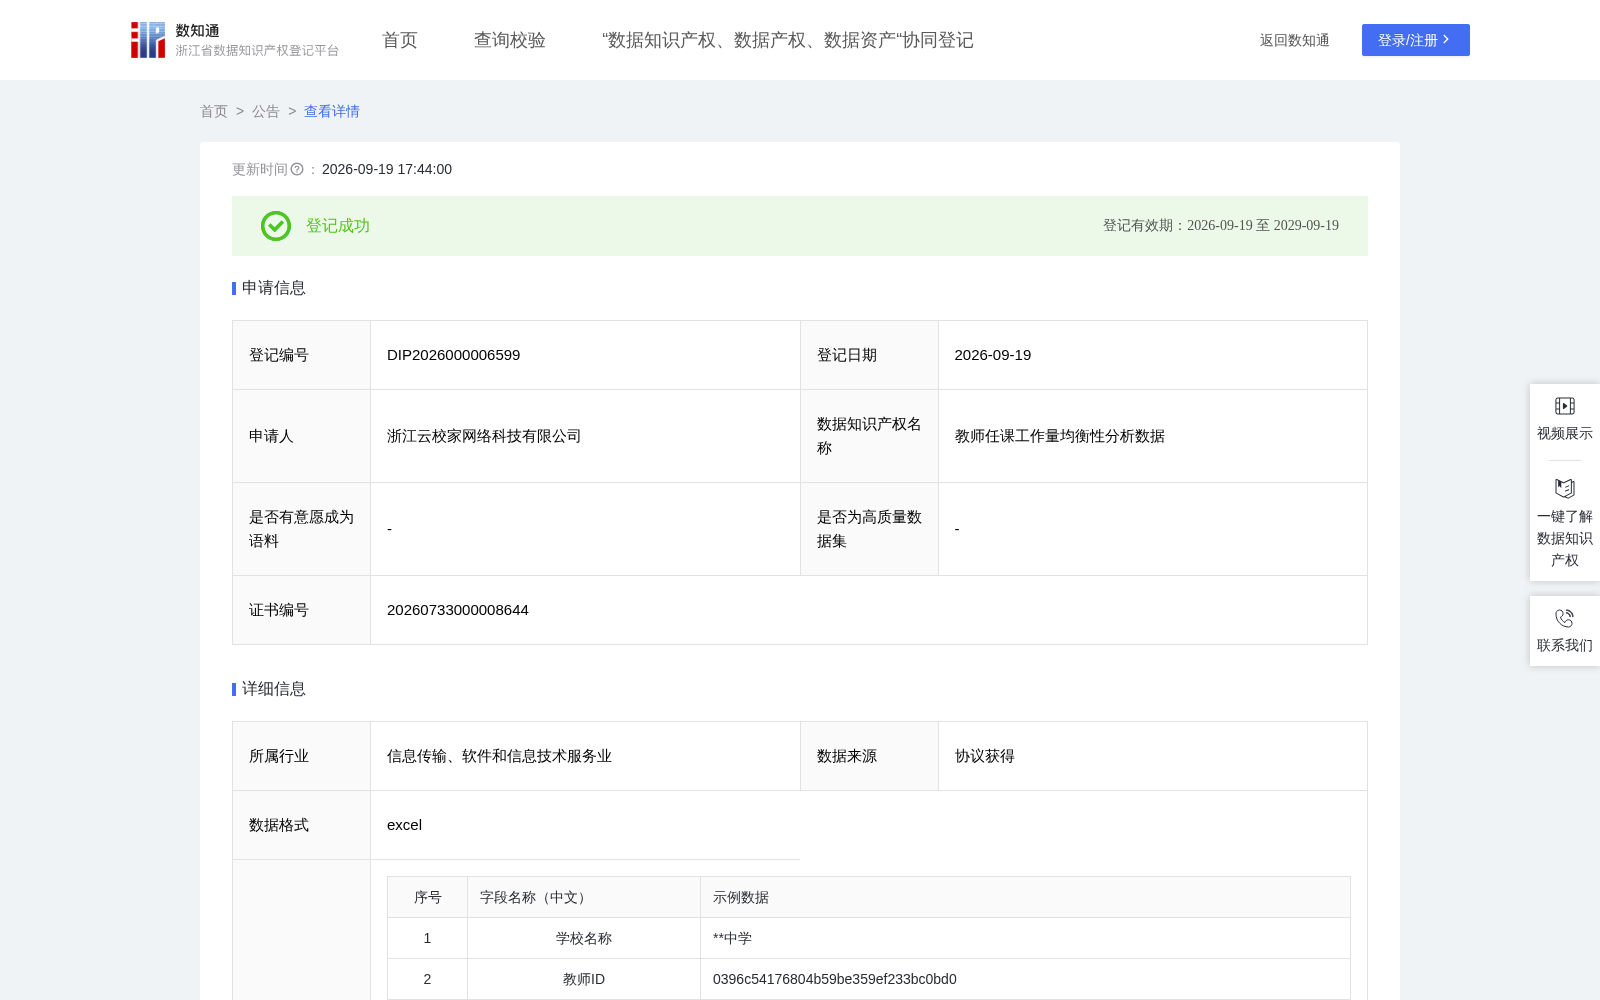Go to 公告 in the breadcrumb
The width and height of the screenshot is (1600, 1000).
point(266,111)
